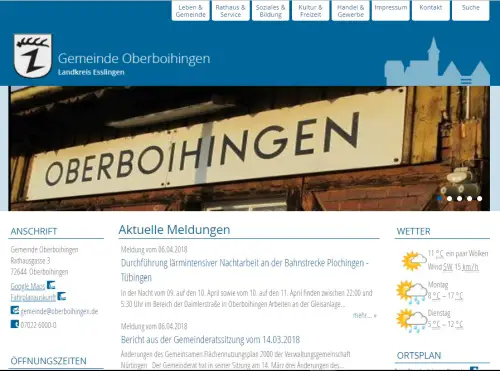Screen dimensions: 500x371
Task: Open the Nachtarbeit Bahnstrecke Plochingen article headline
Action: point(245,270)
